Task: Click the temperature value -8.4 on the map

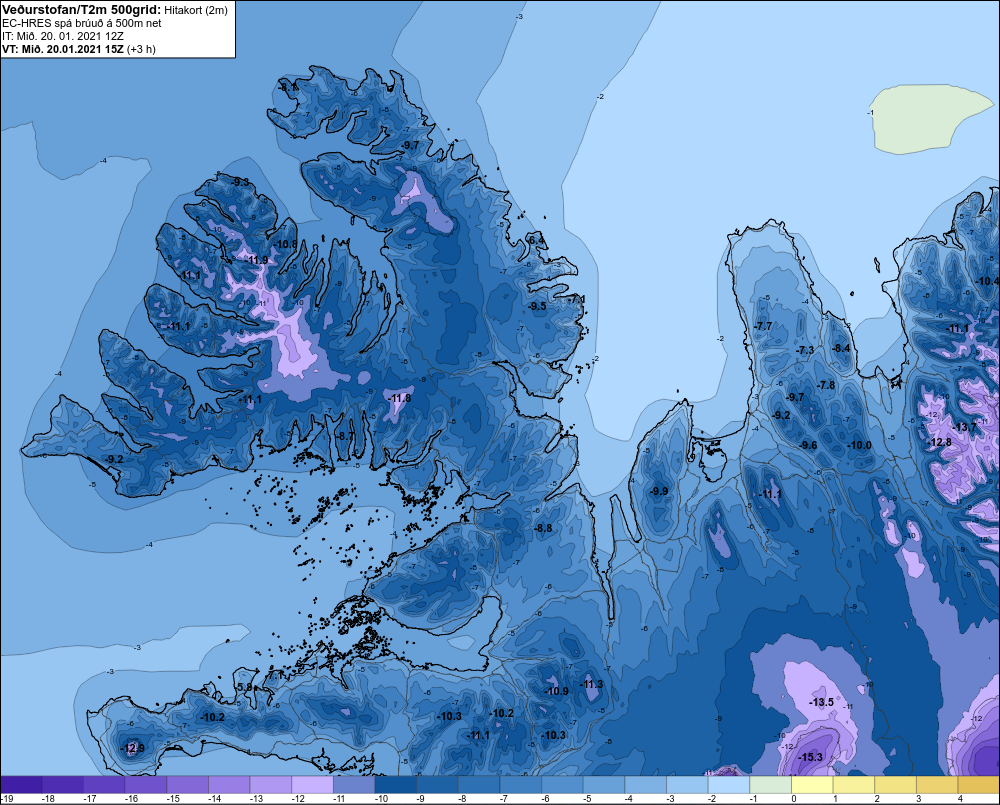Action: pos(842,348)
